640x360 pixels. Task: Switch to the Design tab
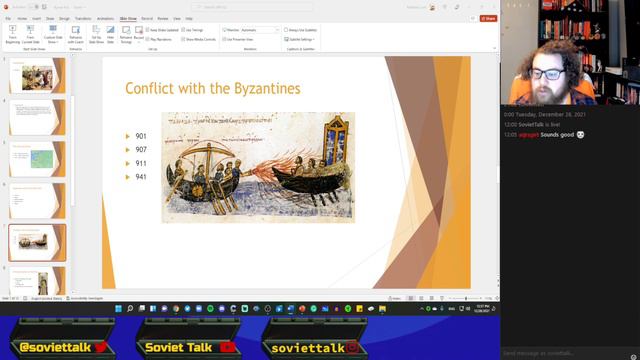click(64, 19)
